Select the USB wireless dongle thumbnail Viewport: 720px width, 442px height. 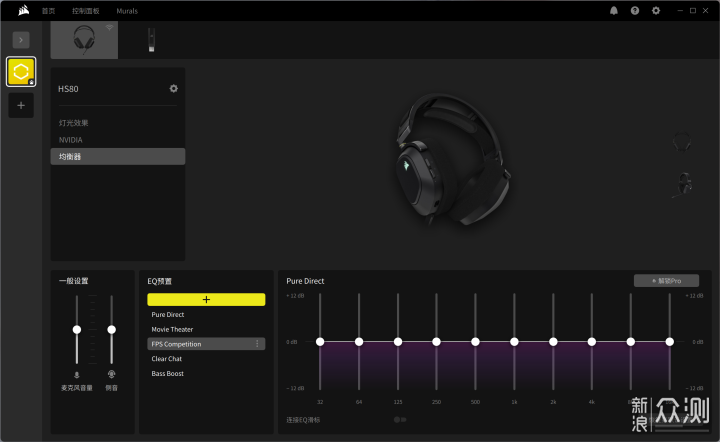(x=152, y=40)
